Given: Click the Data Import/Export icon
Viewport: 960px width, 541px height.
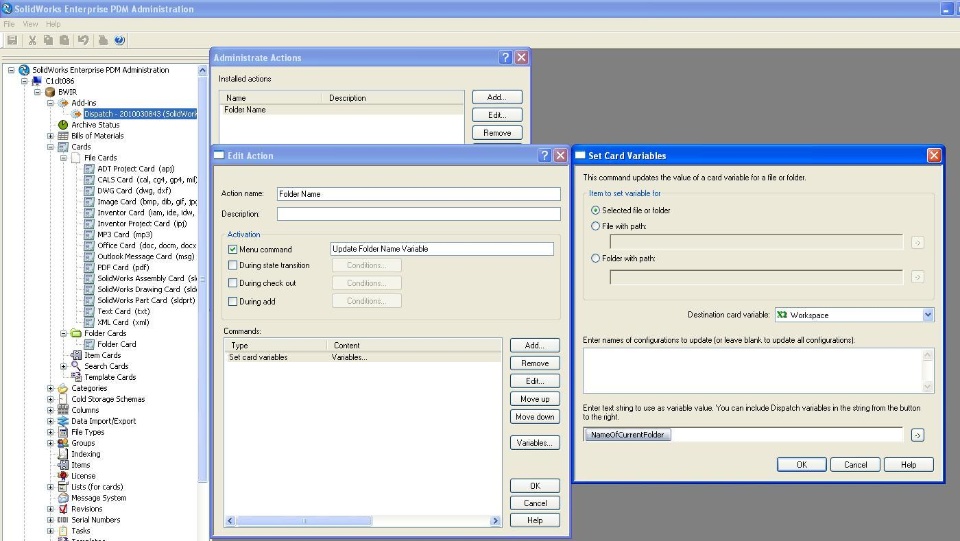Looking at the screenshot, I should tap(62, 421).
